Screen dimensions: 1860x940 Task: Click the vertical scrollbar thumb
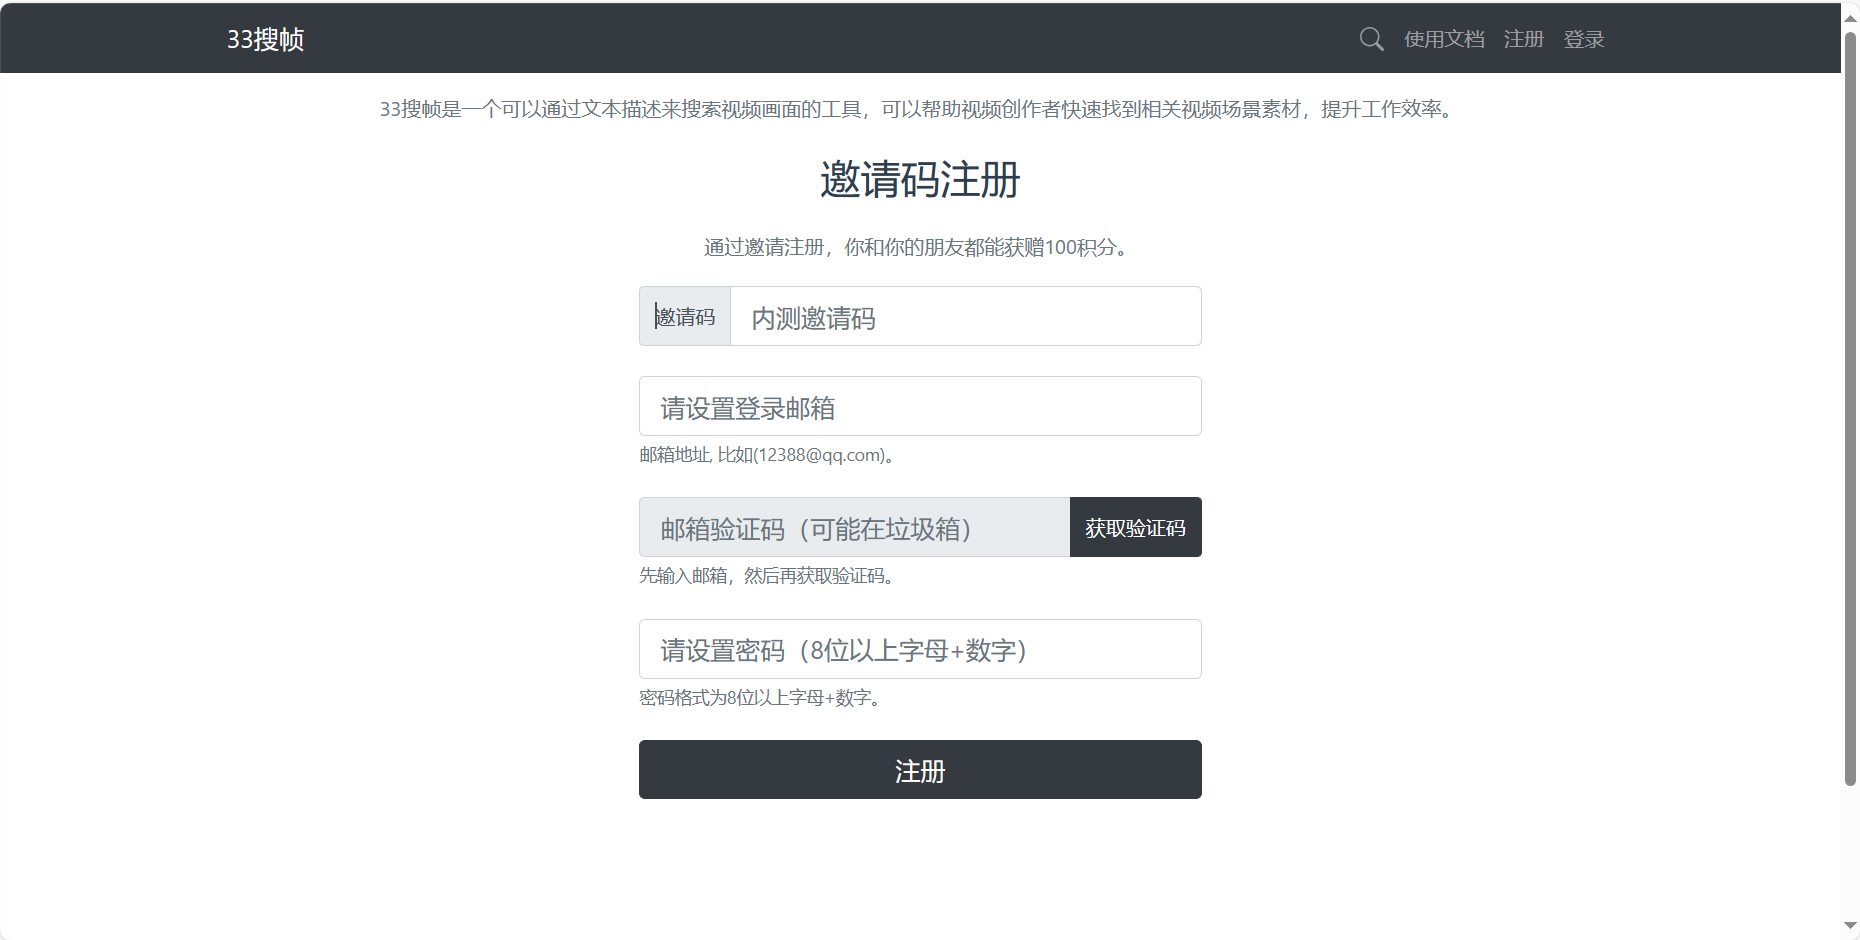tap(1850, 400)
